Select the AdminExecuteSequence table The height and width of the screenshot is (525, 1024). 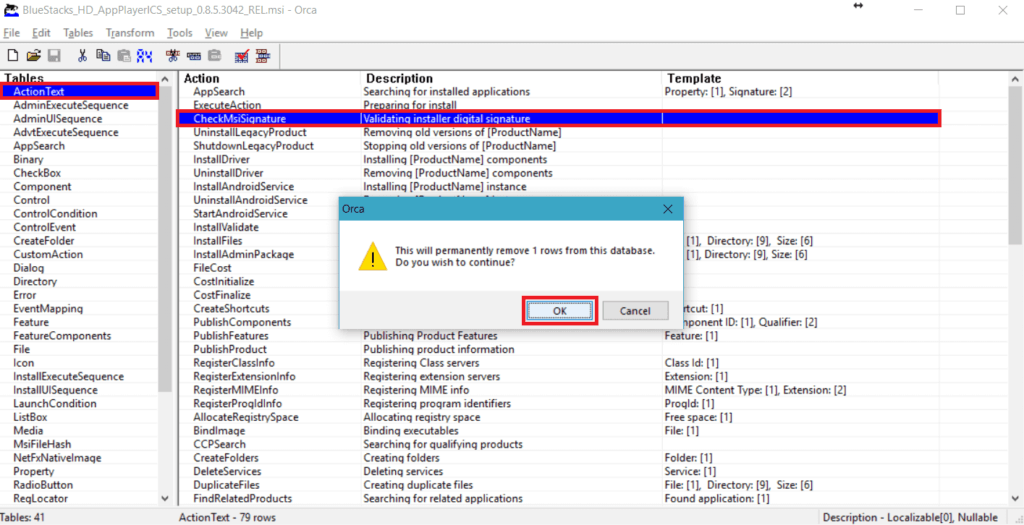71,105
